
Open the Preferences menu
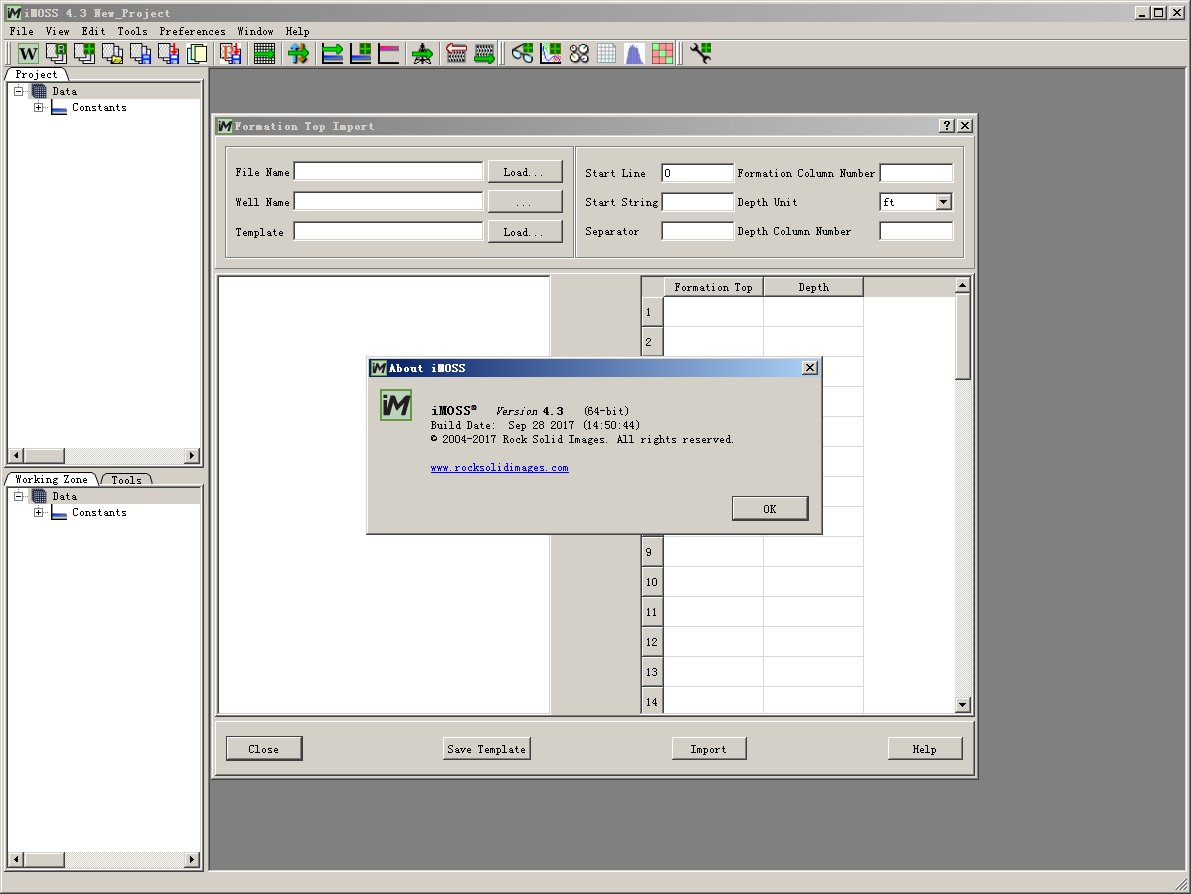pyautogui.click(x=192, y=31)
